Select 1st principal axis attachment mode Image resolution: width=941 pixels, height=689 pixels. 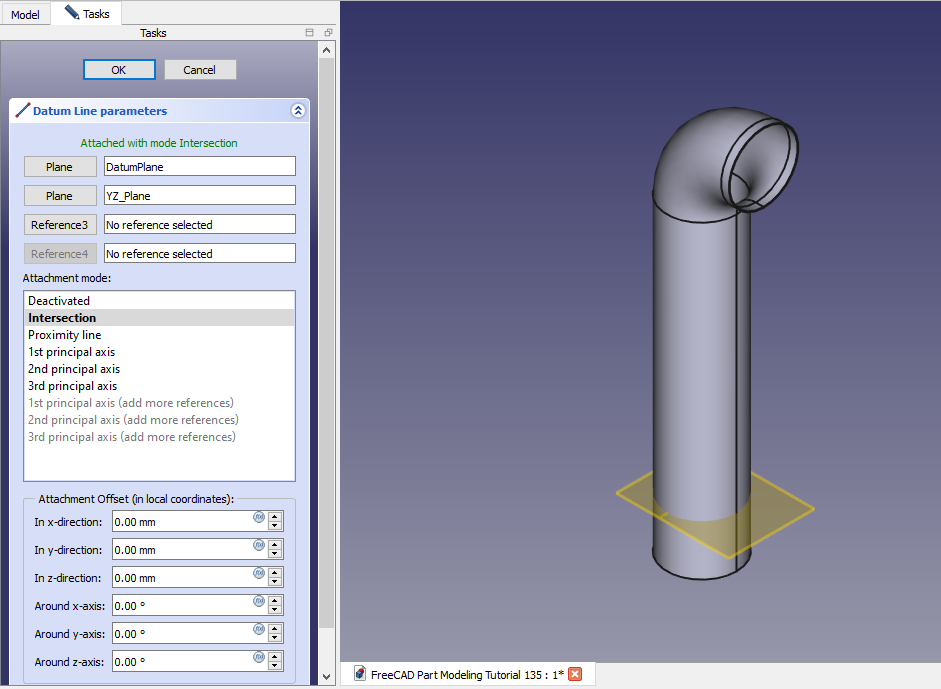click(x=71, y=352)
